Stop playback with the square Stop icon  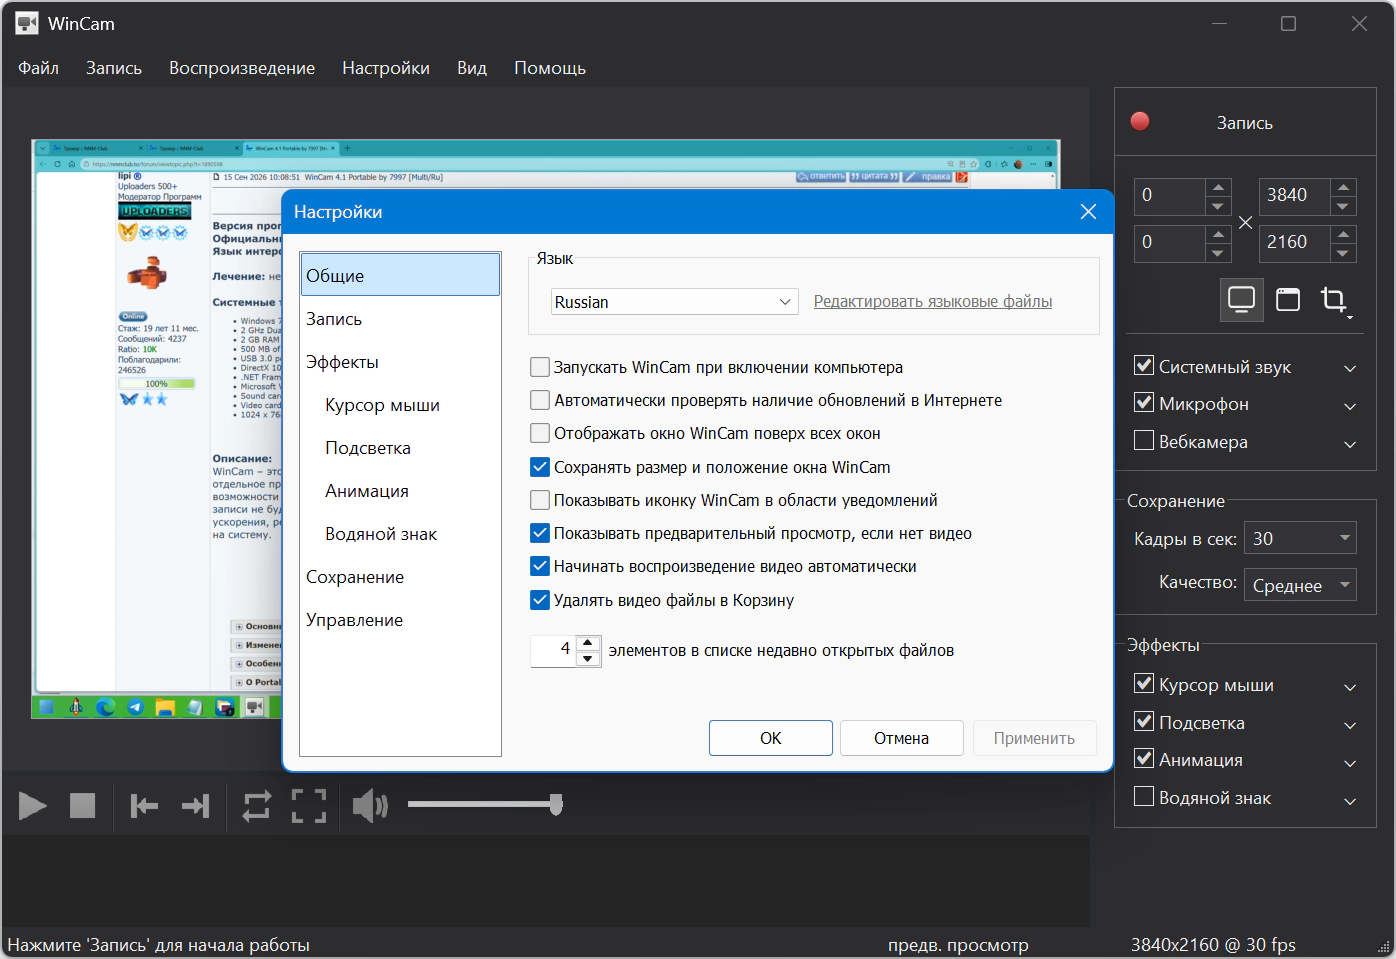82,805
